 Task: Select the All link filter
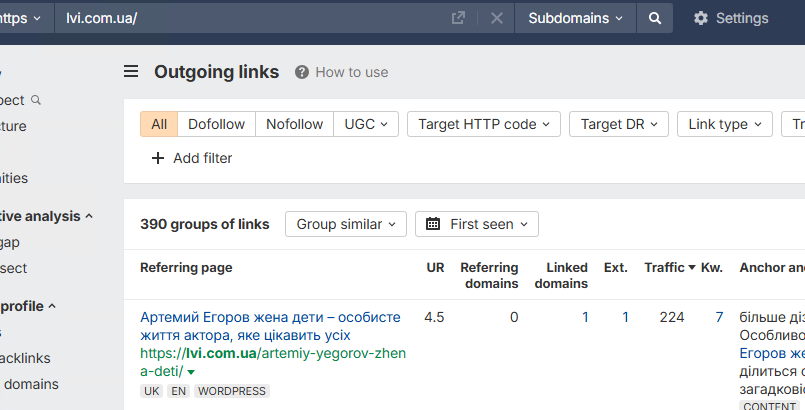(x=159, y=124)
